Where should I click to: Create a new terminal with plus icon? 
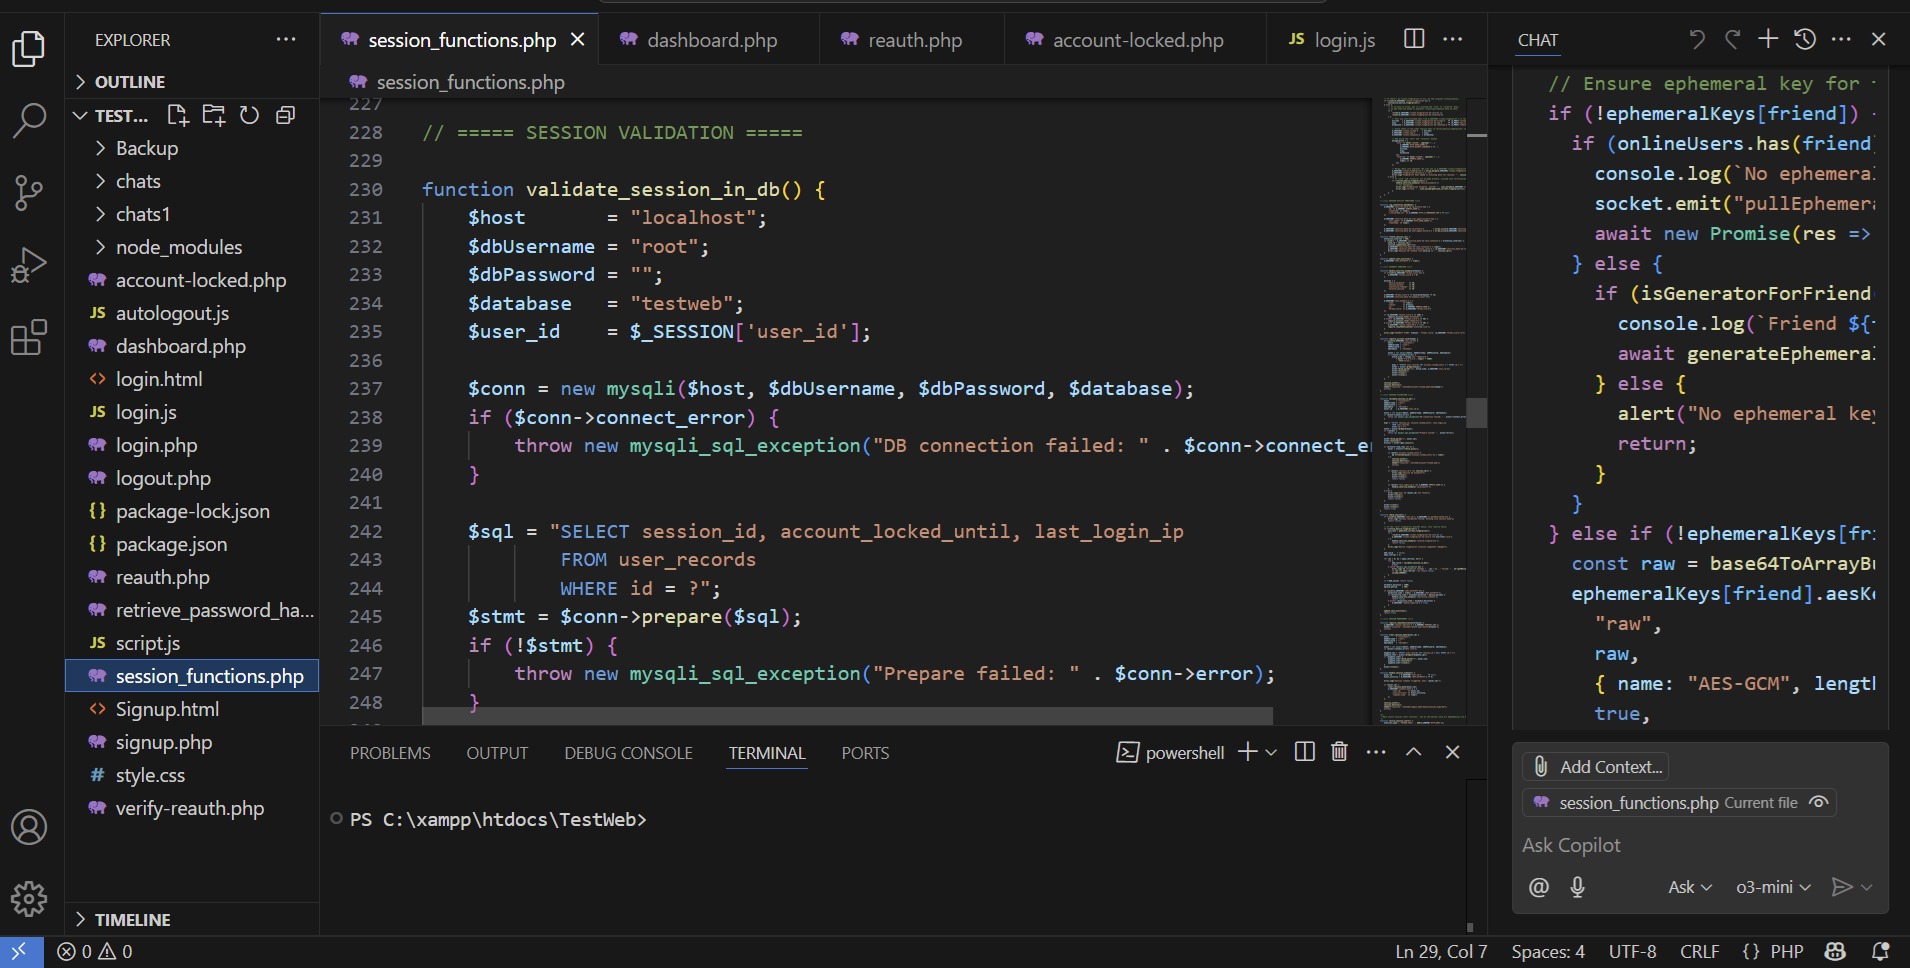click(1248, 752)
